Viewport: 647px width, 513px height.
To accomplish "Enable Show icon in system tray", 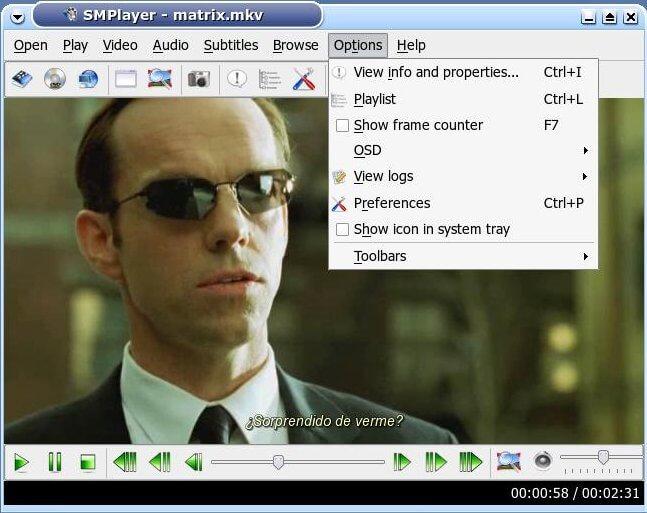I will [x=342, y=229].
